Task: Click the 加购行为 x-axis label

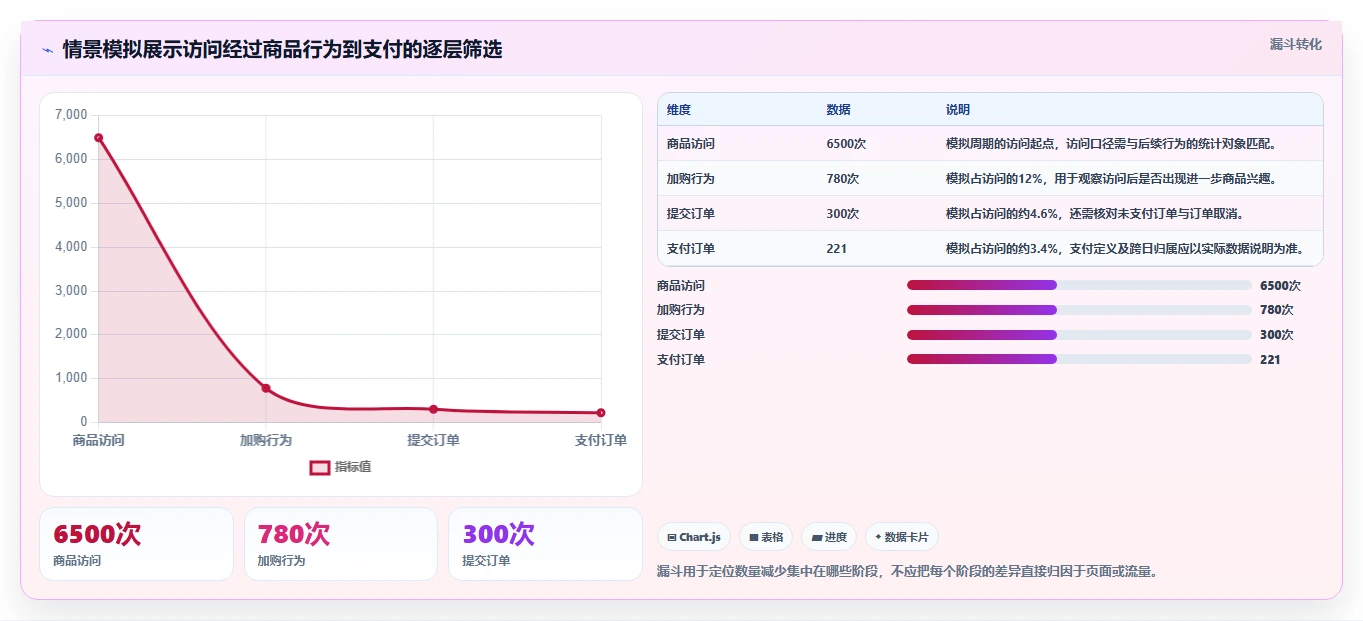Action: pyautogui.click(x=266, y=440)
